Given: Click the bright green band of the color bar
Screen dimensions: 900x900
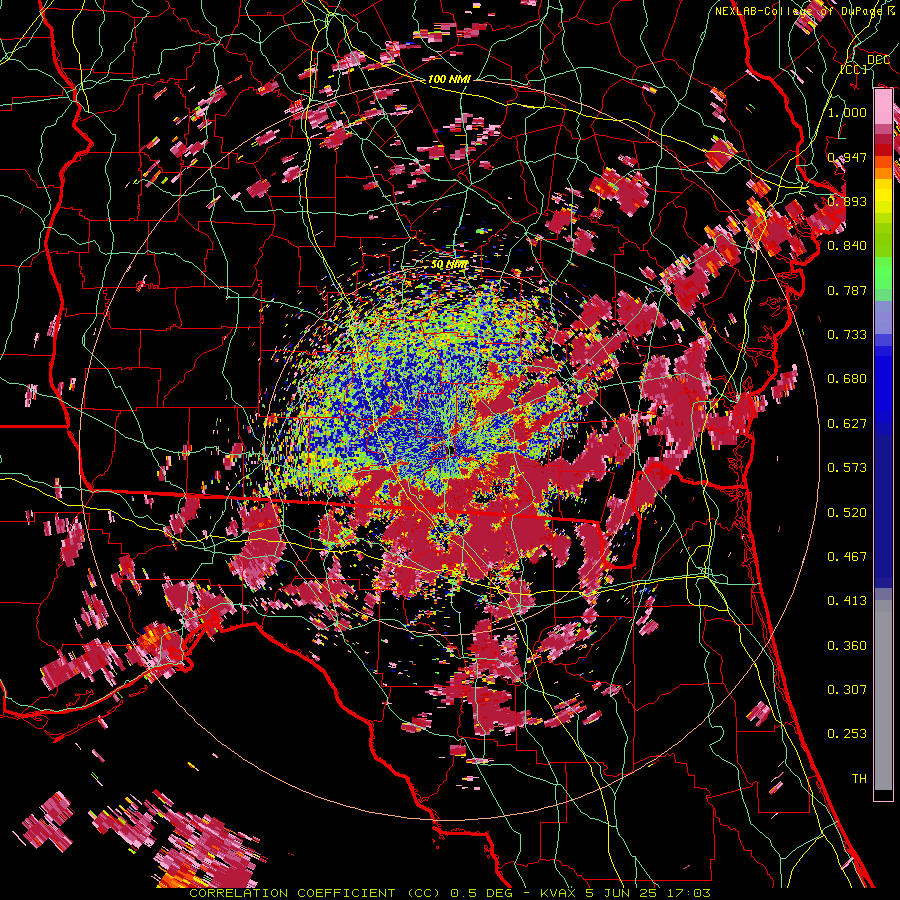Looking at the screenshot, I should tap(883, 273).
